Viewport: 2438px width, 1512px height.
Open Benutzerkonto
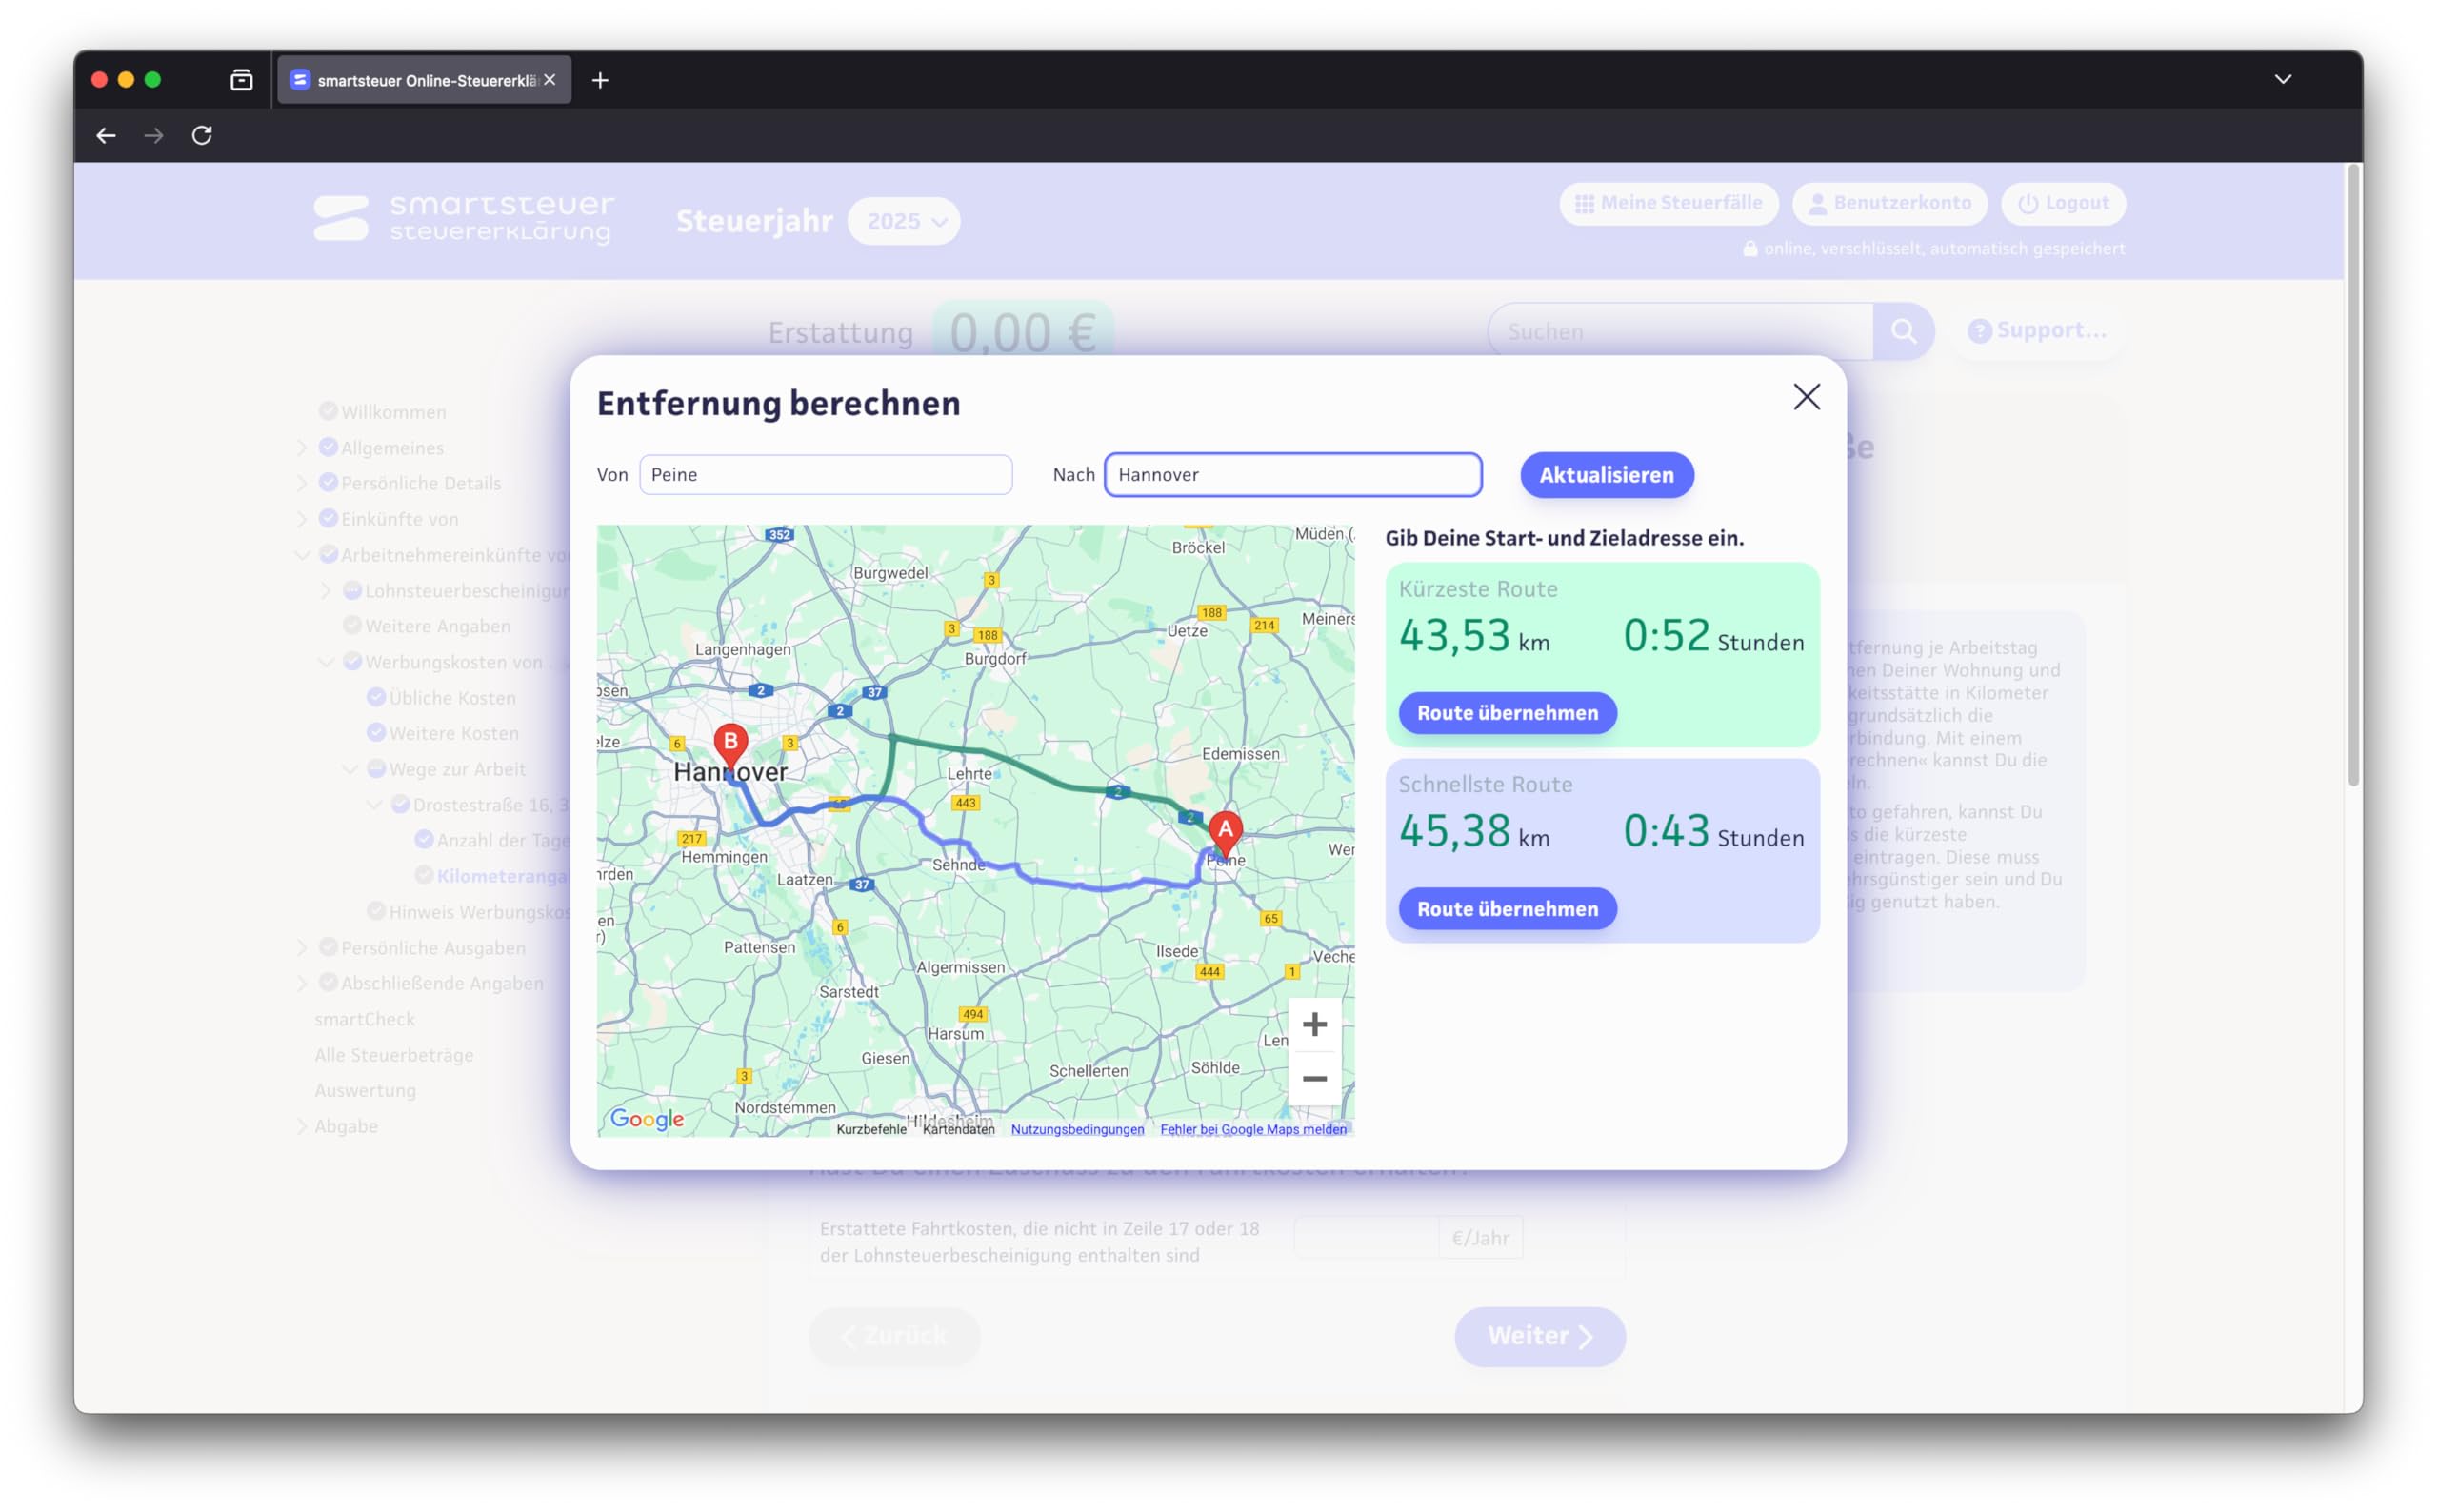pos(1889,204)
